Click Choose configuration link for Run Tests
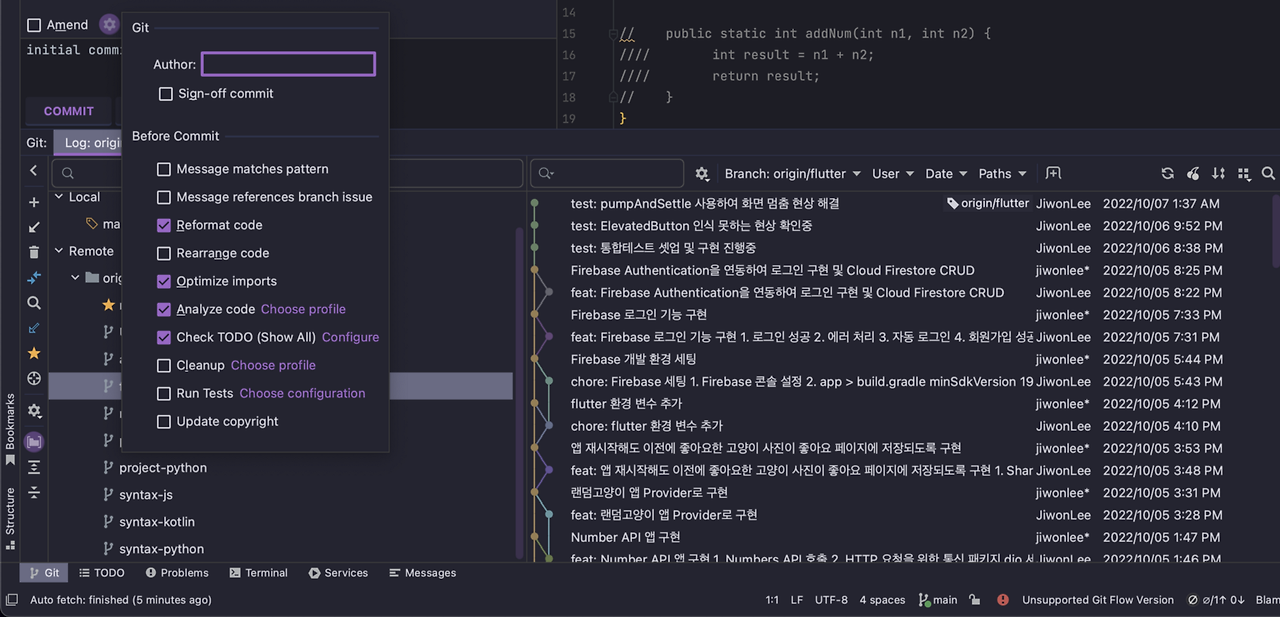Viewport: 1280px width, 617px height. click(x=302, y=393)
